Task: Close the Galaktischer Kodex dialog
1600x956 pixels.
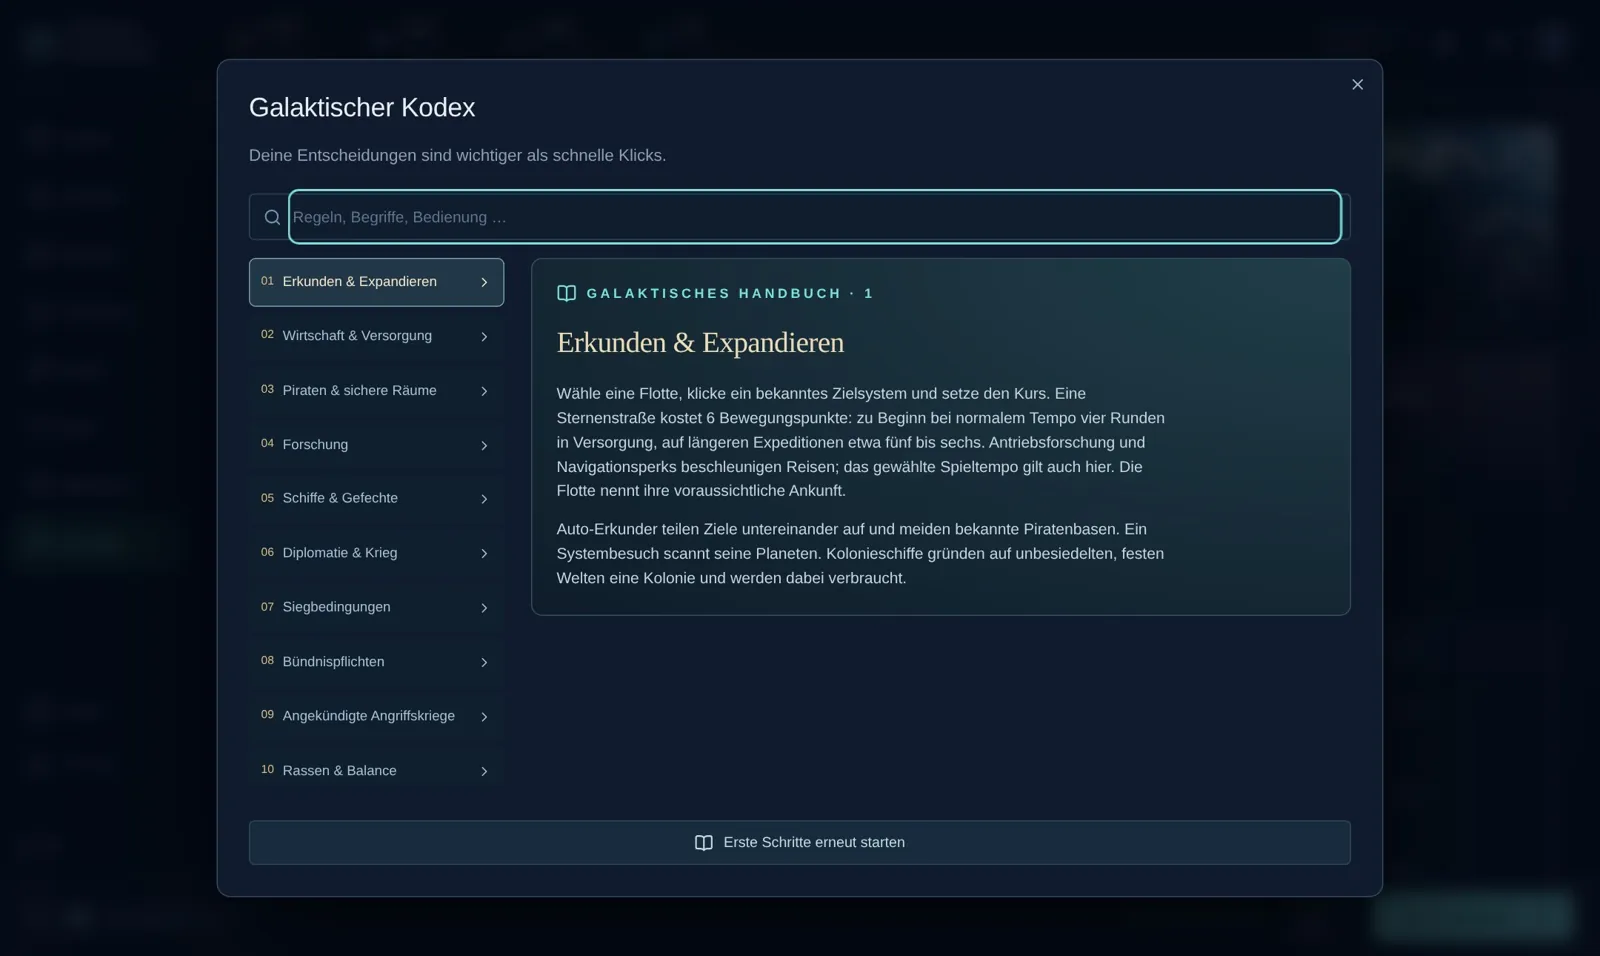Action: coord(1357,85)
